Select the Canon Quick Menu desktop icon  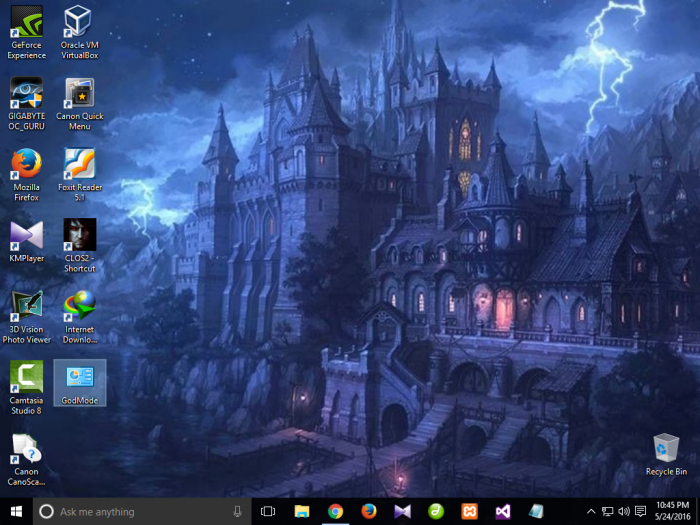click(x=79, y=104)
